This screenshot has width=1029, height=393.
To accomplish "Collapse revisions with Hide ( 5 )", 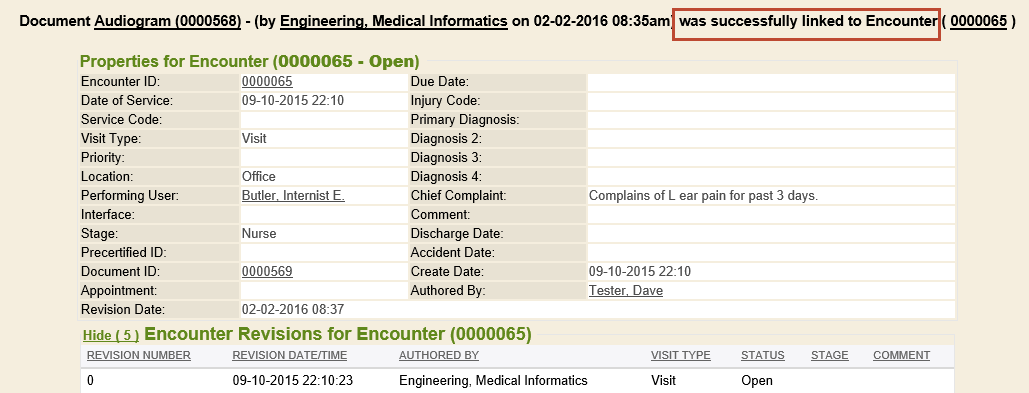I will 111,335.
